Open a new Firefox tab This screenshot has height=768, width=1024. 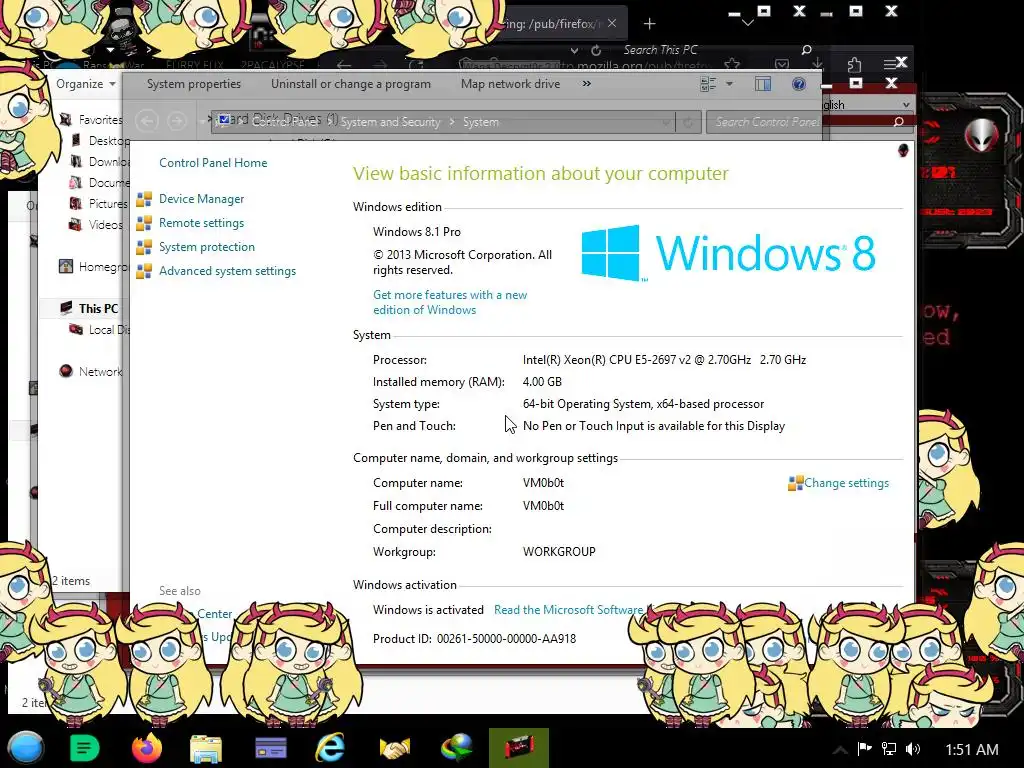point(649,24)
